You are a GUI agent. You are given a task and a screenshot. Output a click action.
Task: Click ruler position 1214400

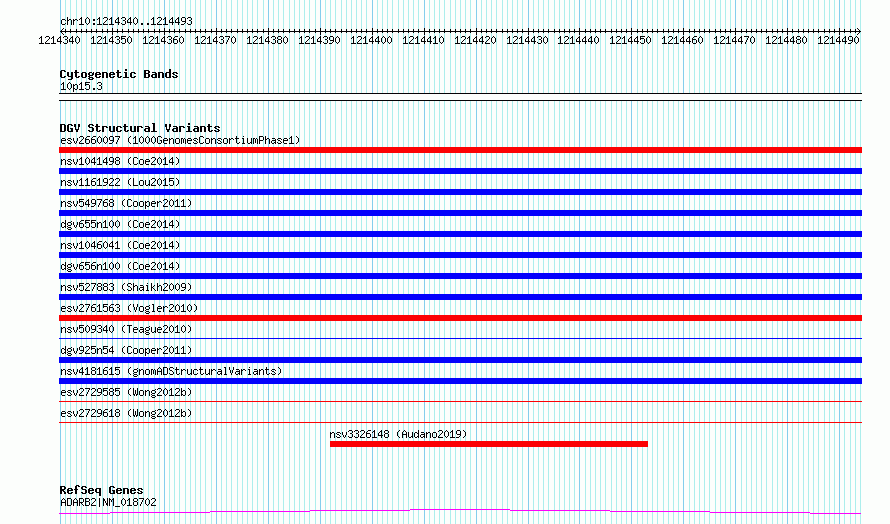click(x=371, y=40)
